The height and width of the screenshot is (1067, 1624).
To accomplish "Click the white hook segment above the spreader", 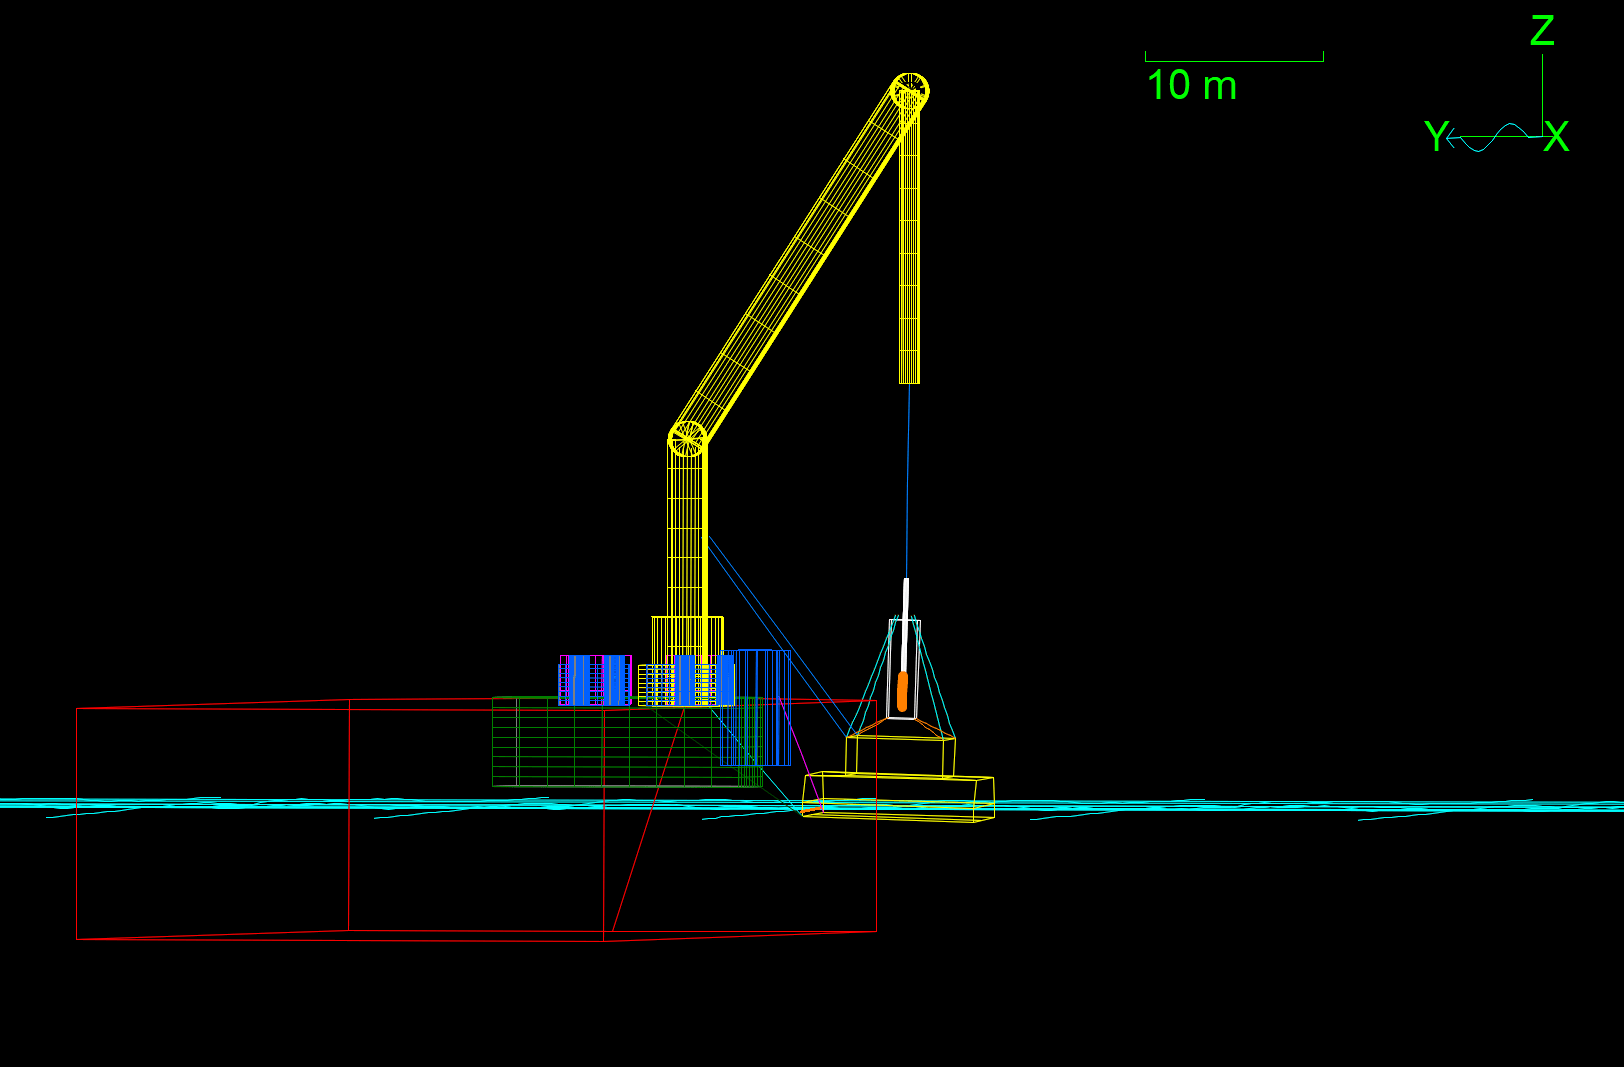I will click(x=906, y=595).
